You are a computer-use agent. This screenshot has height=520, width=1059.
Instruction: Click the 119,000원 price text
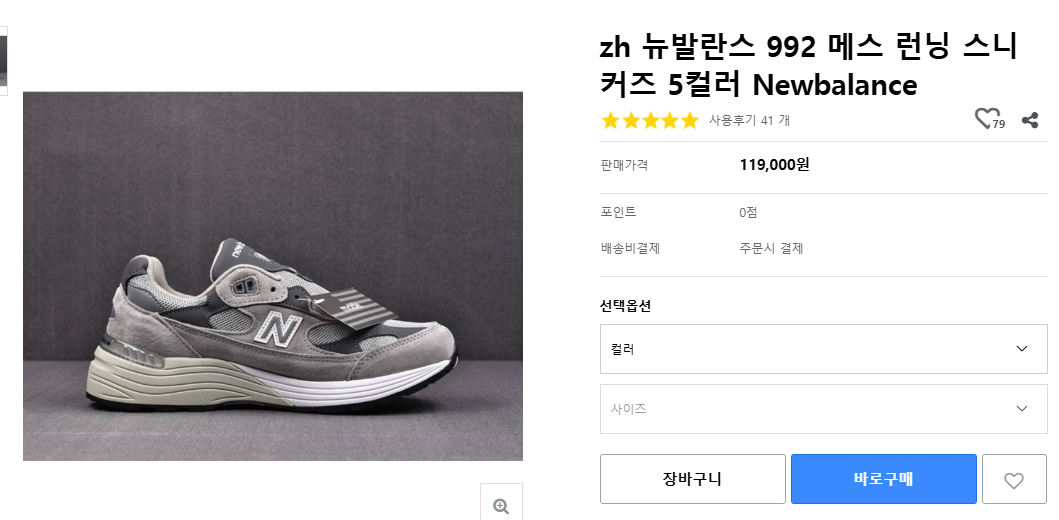(x=774, y=165)
